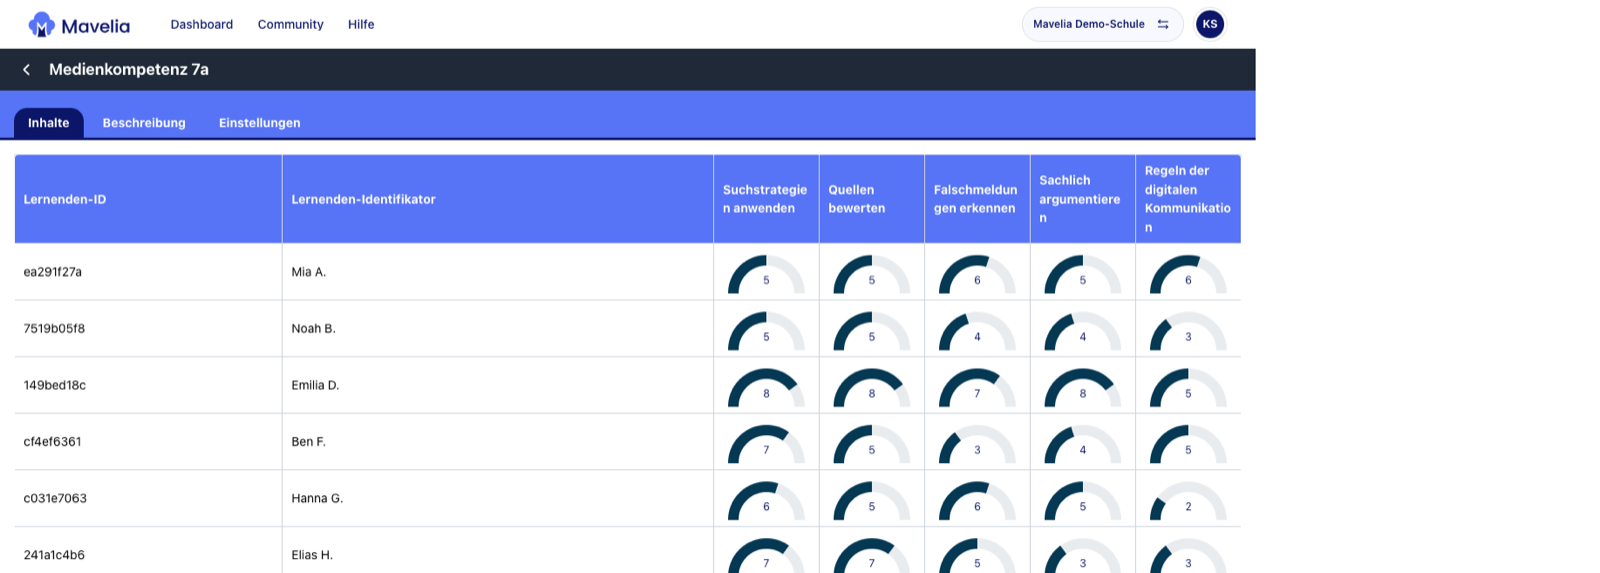Open the Community navigation link
1600x573 pixels.
pyautogui.click(x=291, y=24)
